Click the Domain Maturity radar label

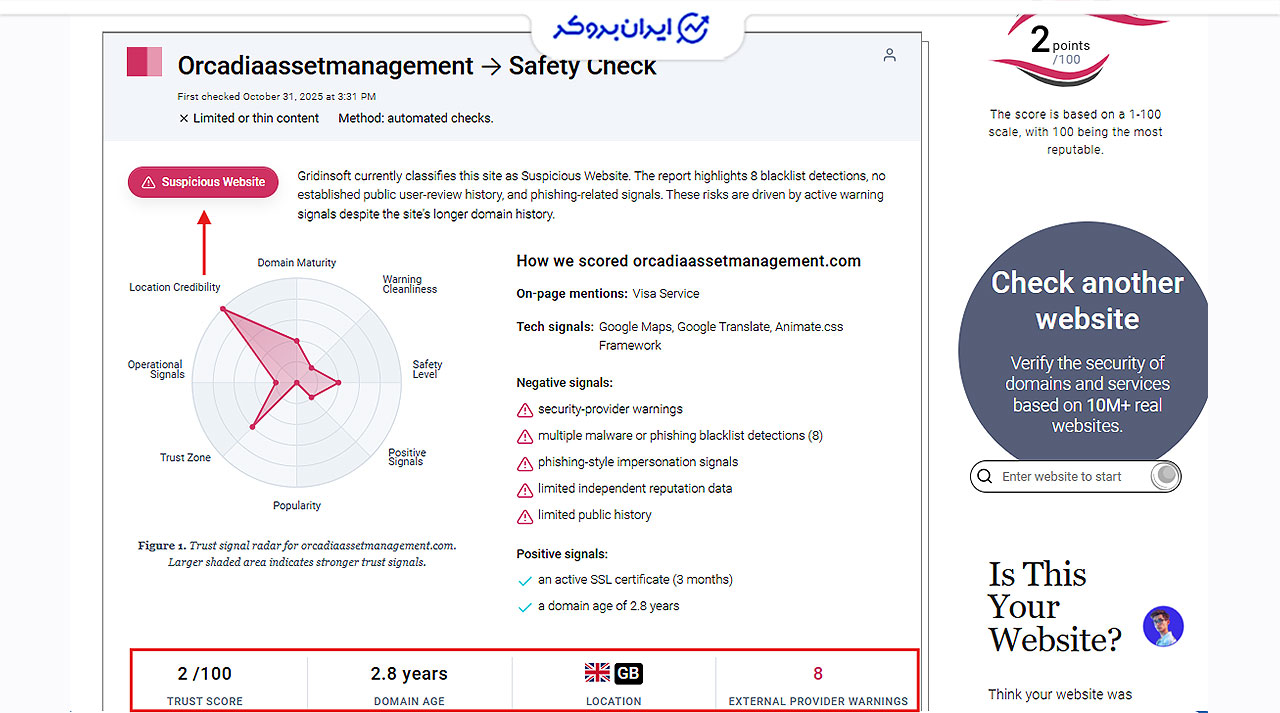(x=297, y=263)
